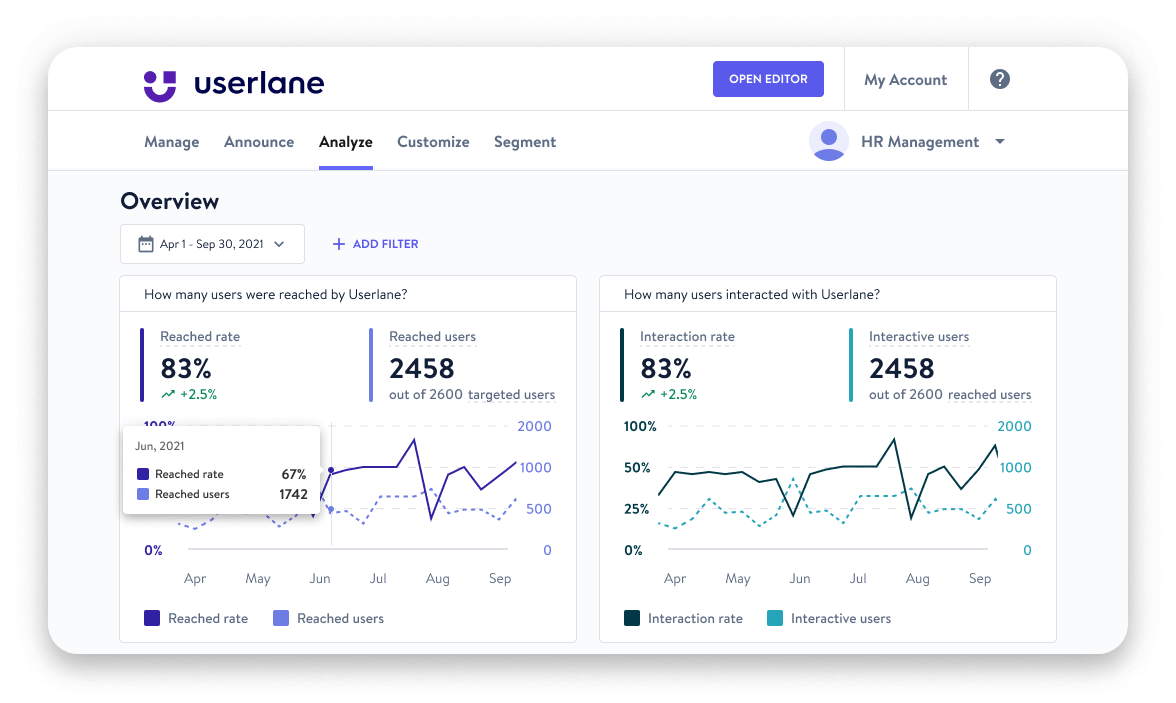Click the calendar icon in the date filter
This screenshot has width=1176, height=703.
tap(146, 244)
